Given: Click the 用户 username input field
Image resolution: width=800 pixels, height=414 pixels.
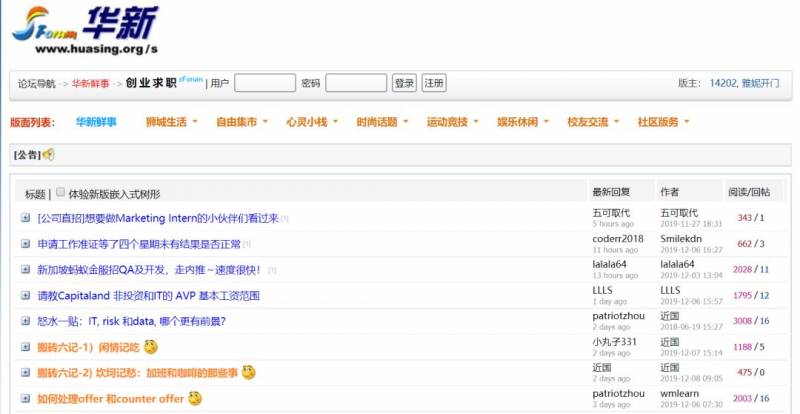Looking at the screenshot, I should (264, 83).
